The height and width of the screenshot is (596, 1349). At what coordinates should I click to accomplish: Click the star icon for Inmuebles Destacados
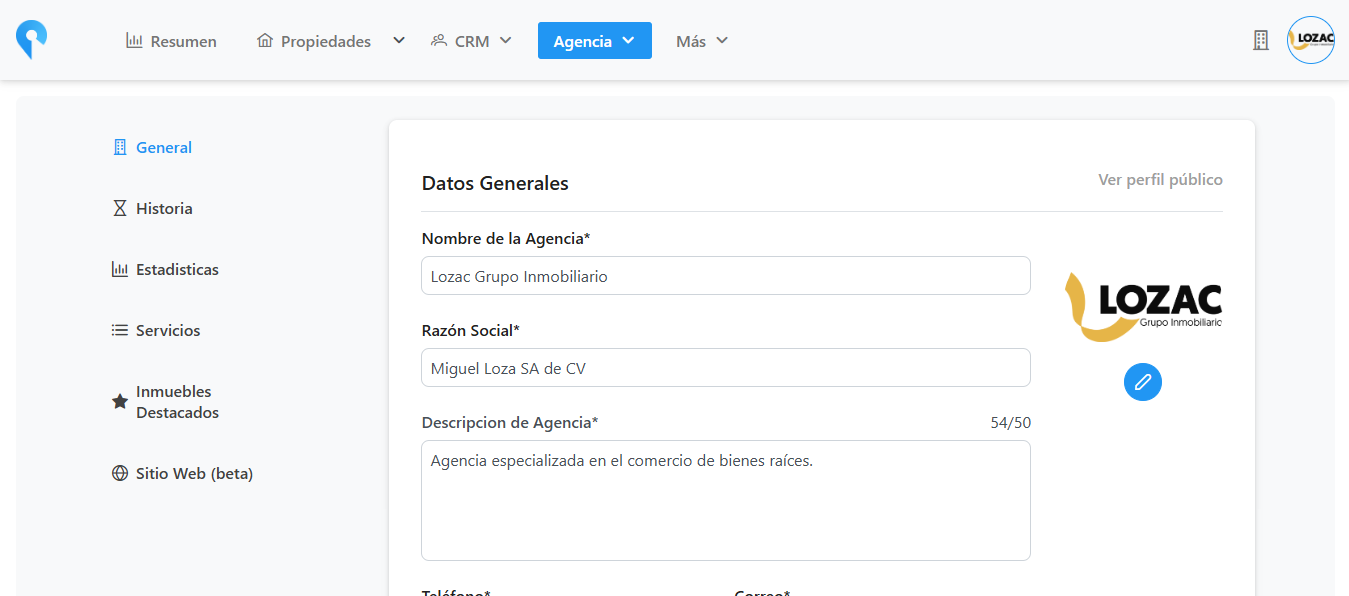[x=120, y=402]
